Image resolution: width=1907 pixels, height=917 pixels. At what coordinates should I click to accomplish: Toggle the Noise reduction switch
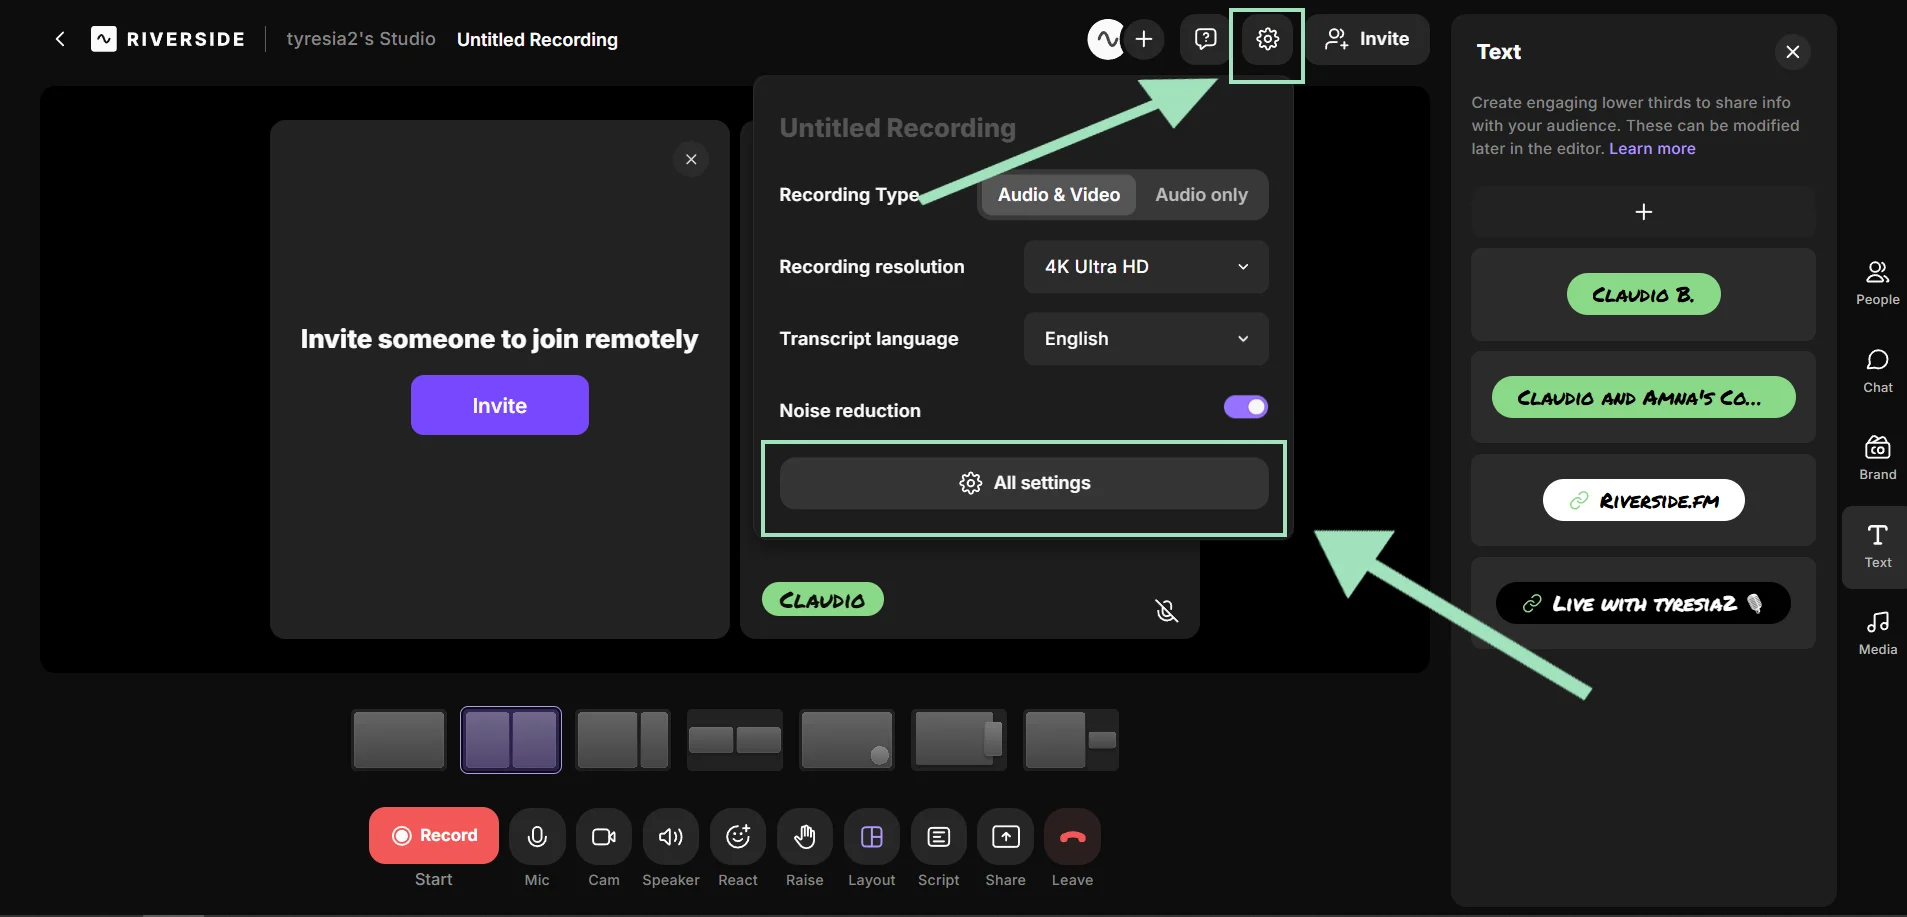1245,407
